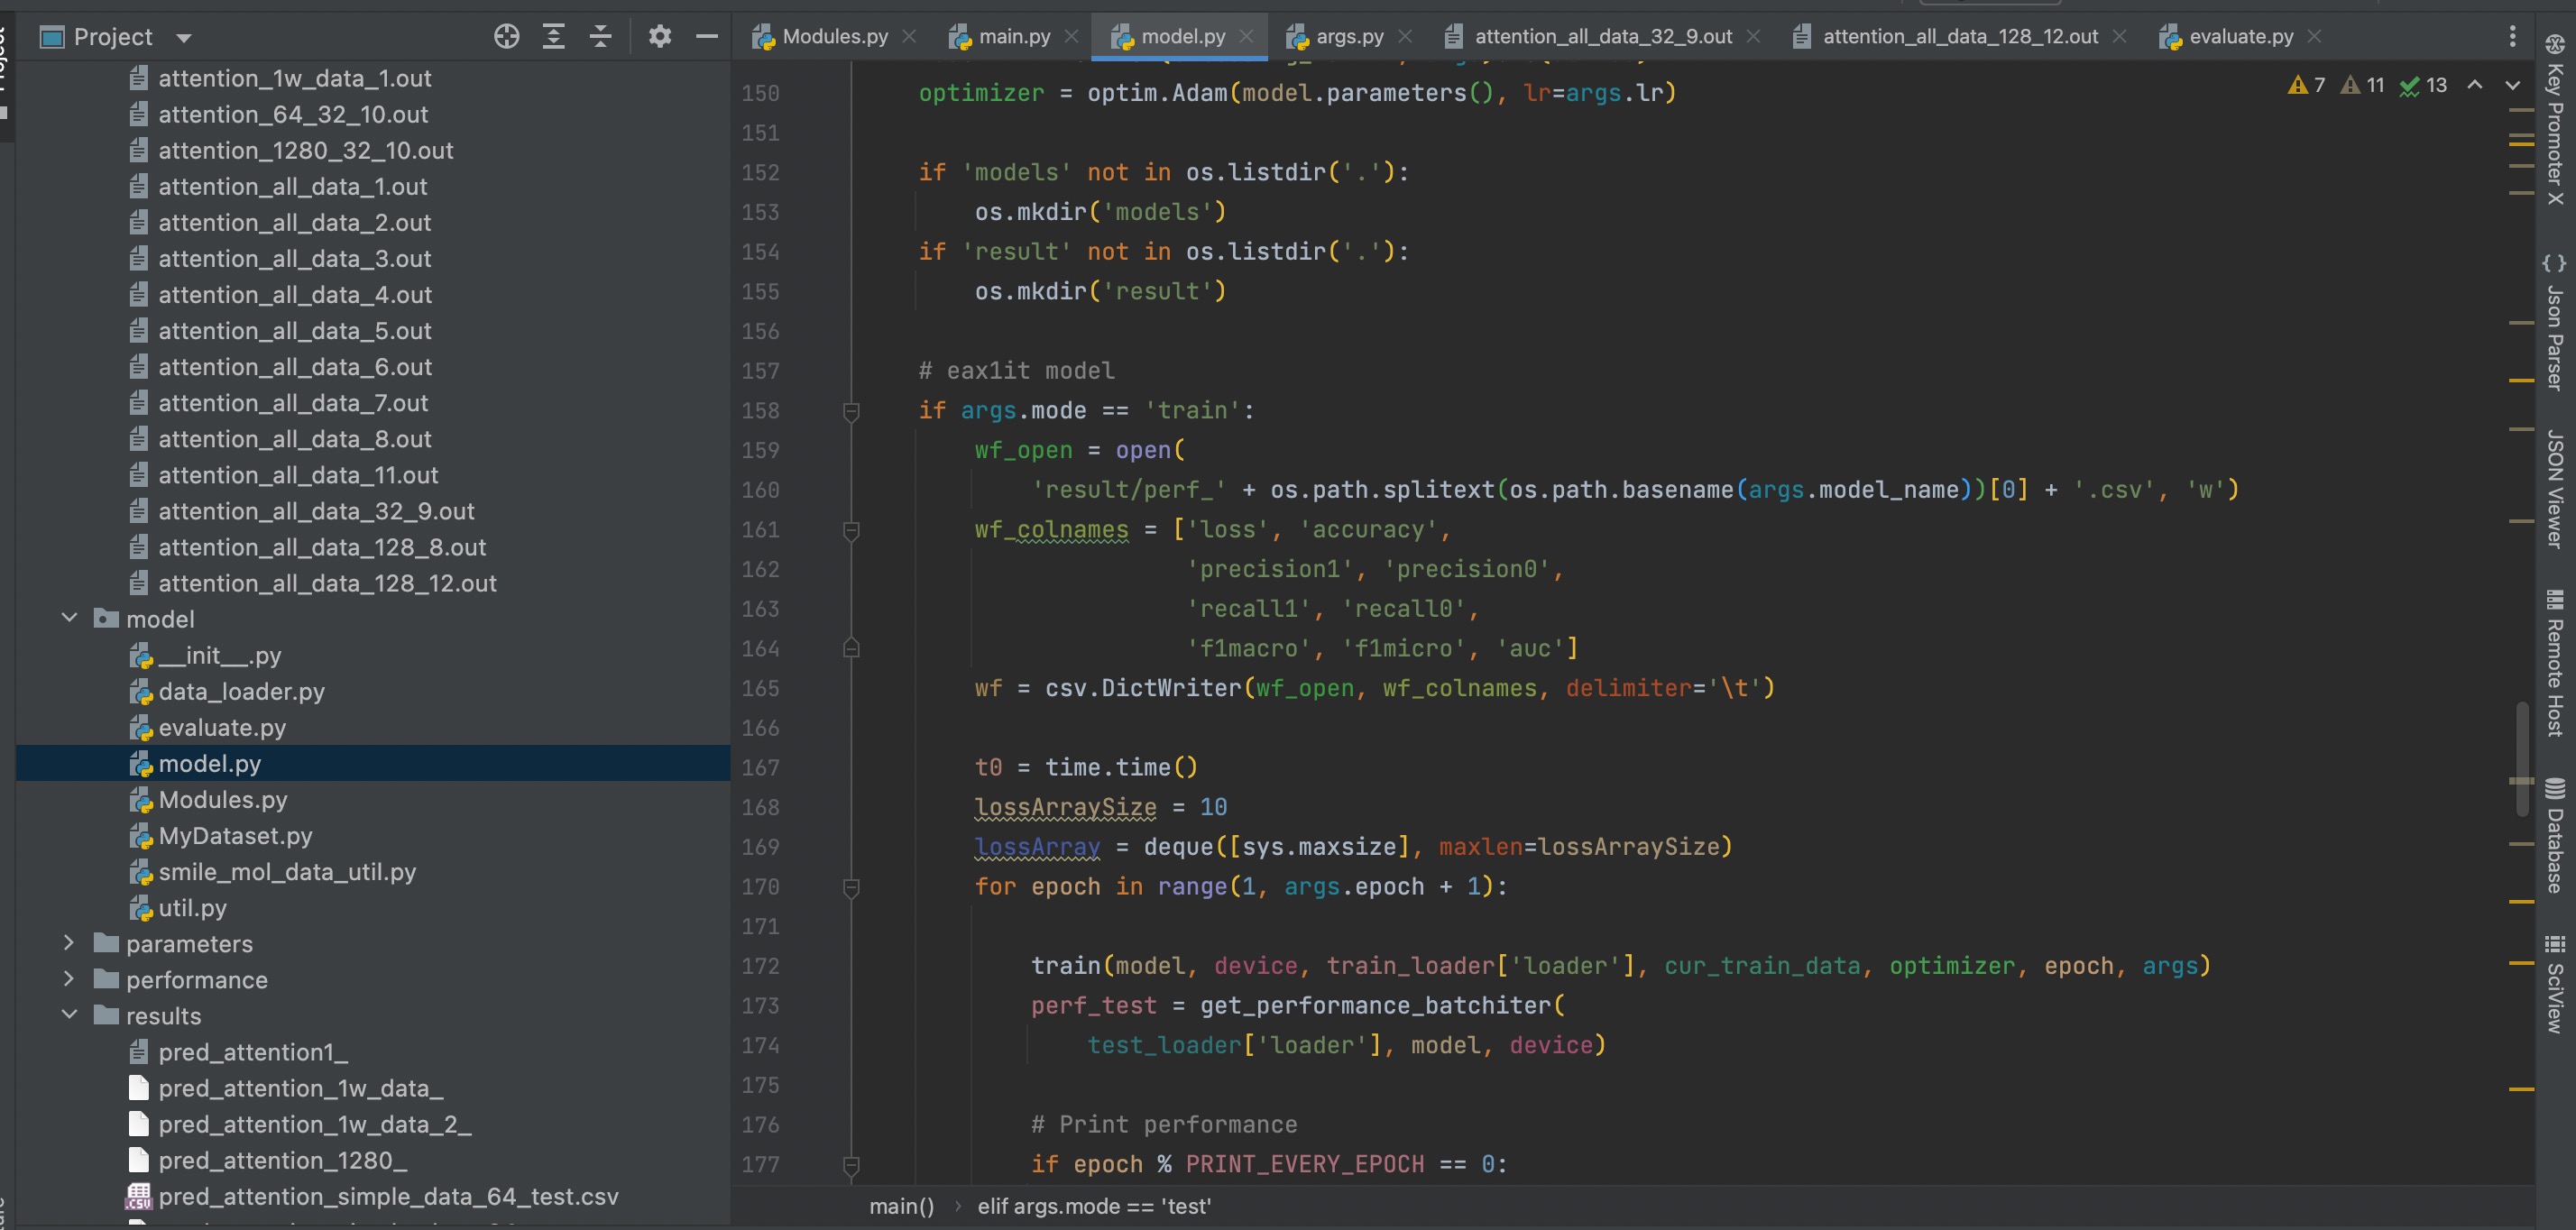The height and width of the screenshot is (1230, 2576).
Task: Click the Collapse All icon in Project panel
Action: (600, 37)
